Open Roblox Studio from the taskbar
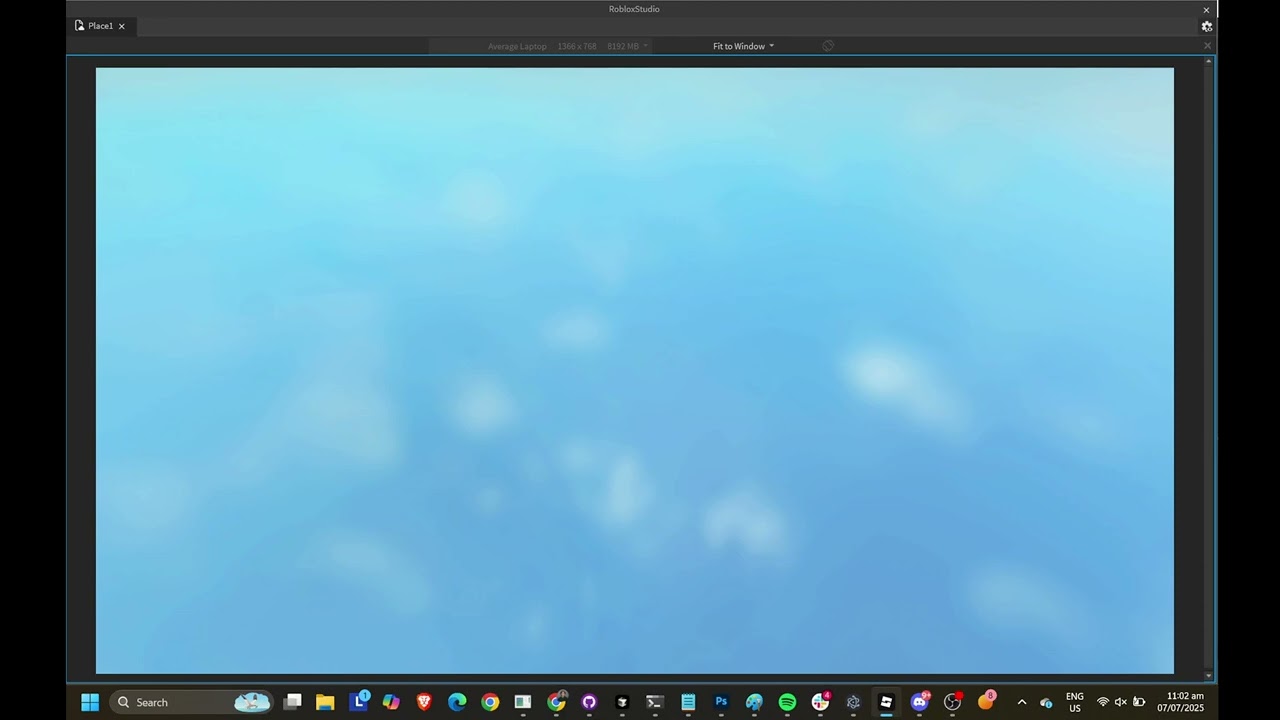 pos(886,702)
